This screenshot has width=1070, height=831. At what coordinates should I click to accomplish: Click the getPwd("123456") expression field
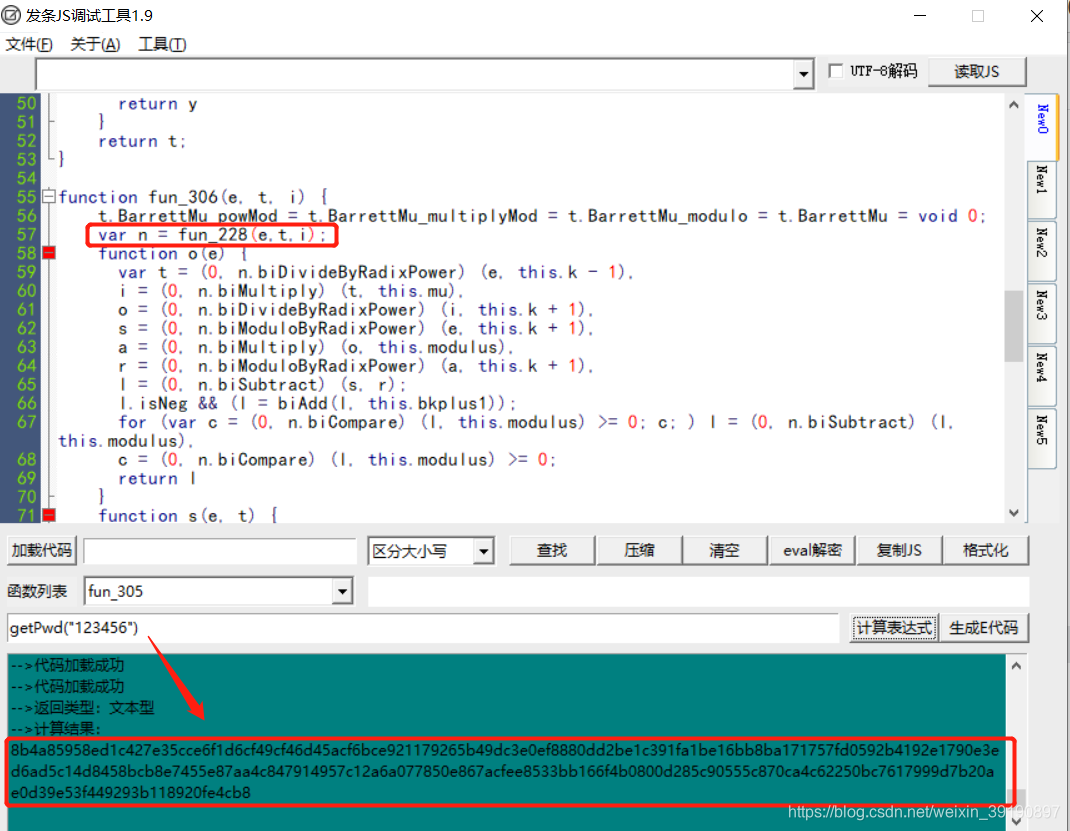[x=422, y=628]
